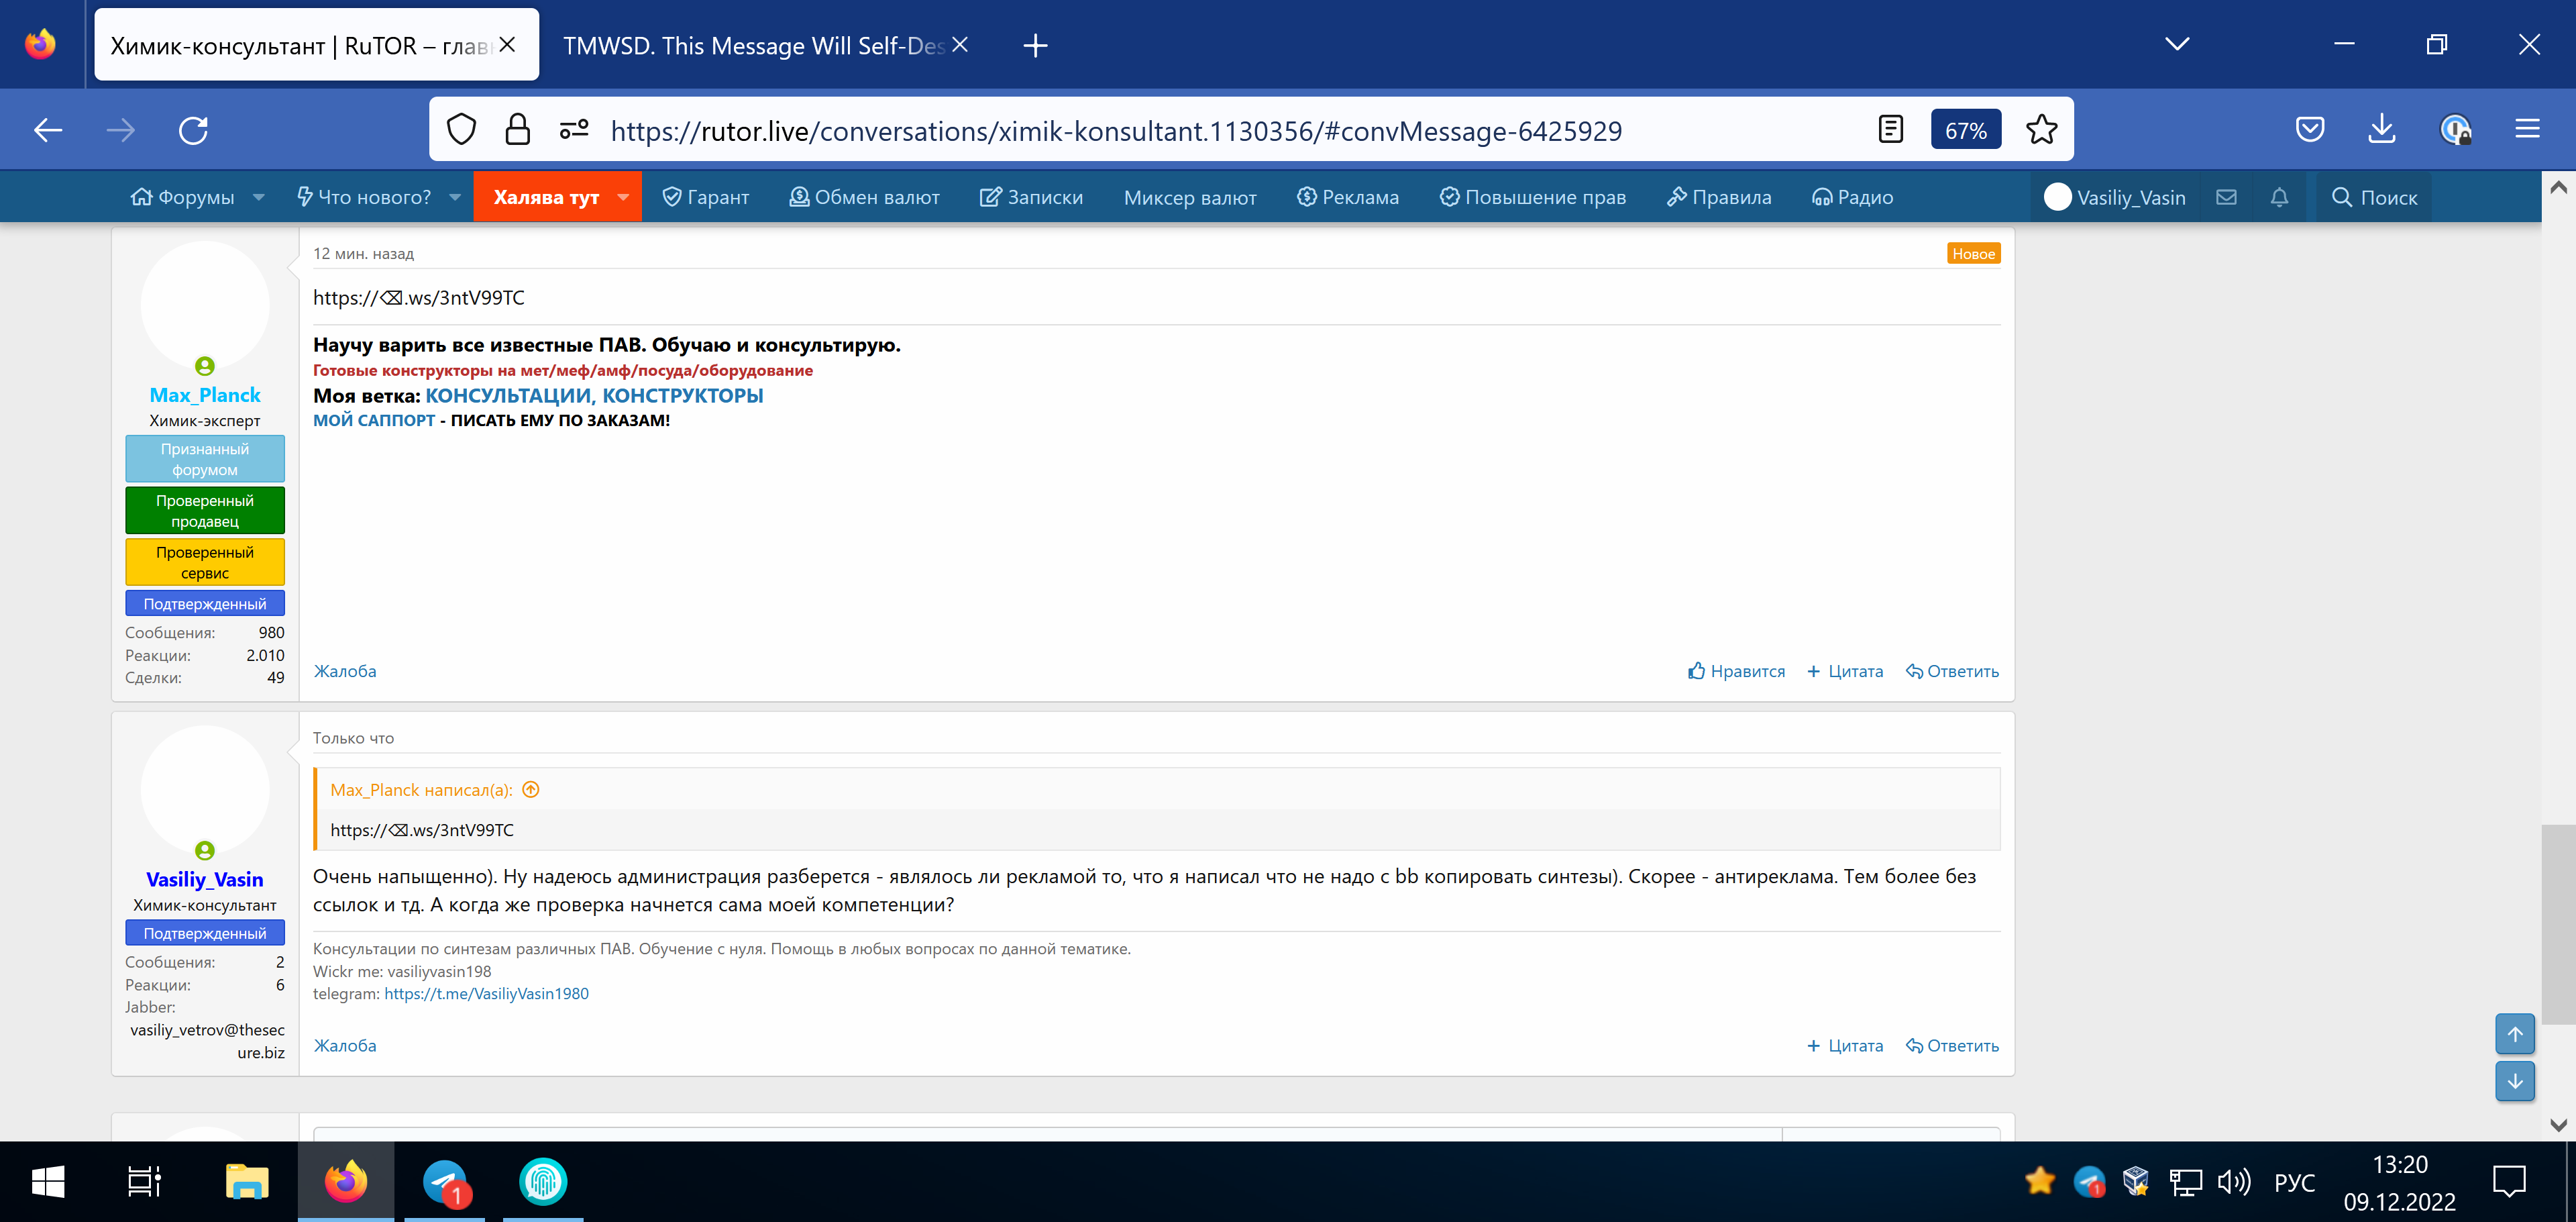Viewport: 2576px width, 1222px height.
Task: Open КОНСУЛЬТАЦИИ, КОНСТРУКТОРЫ thread link
Action: [594, 396]
